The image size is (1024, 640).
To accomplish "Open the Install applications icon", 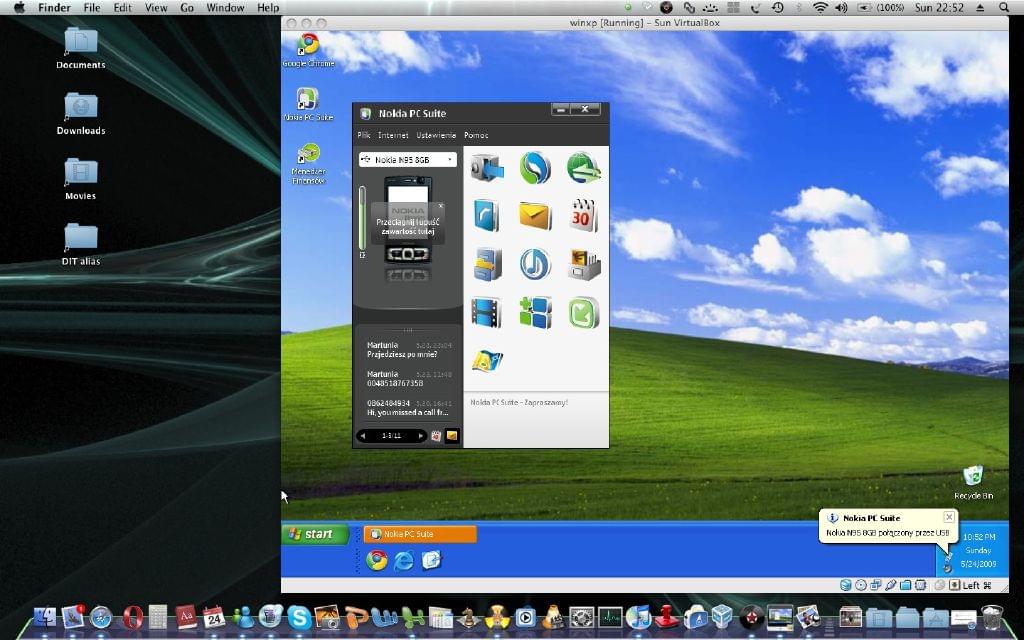I will pyautogui.click(x=535, y=312).
